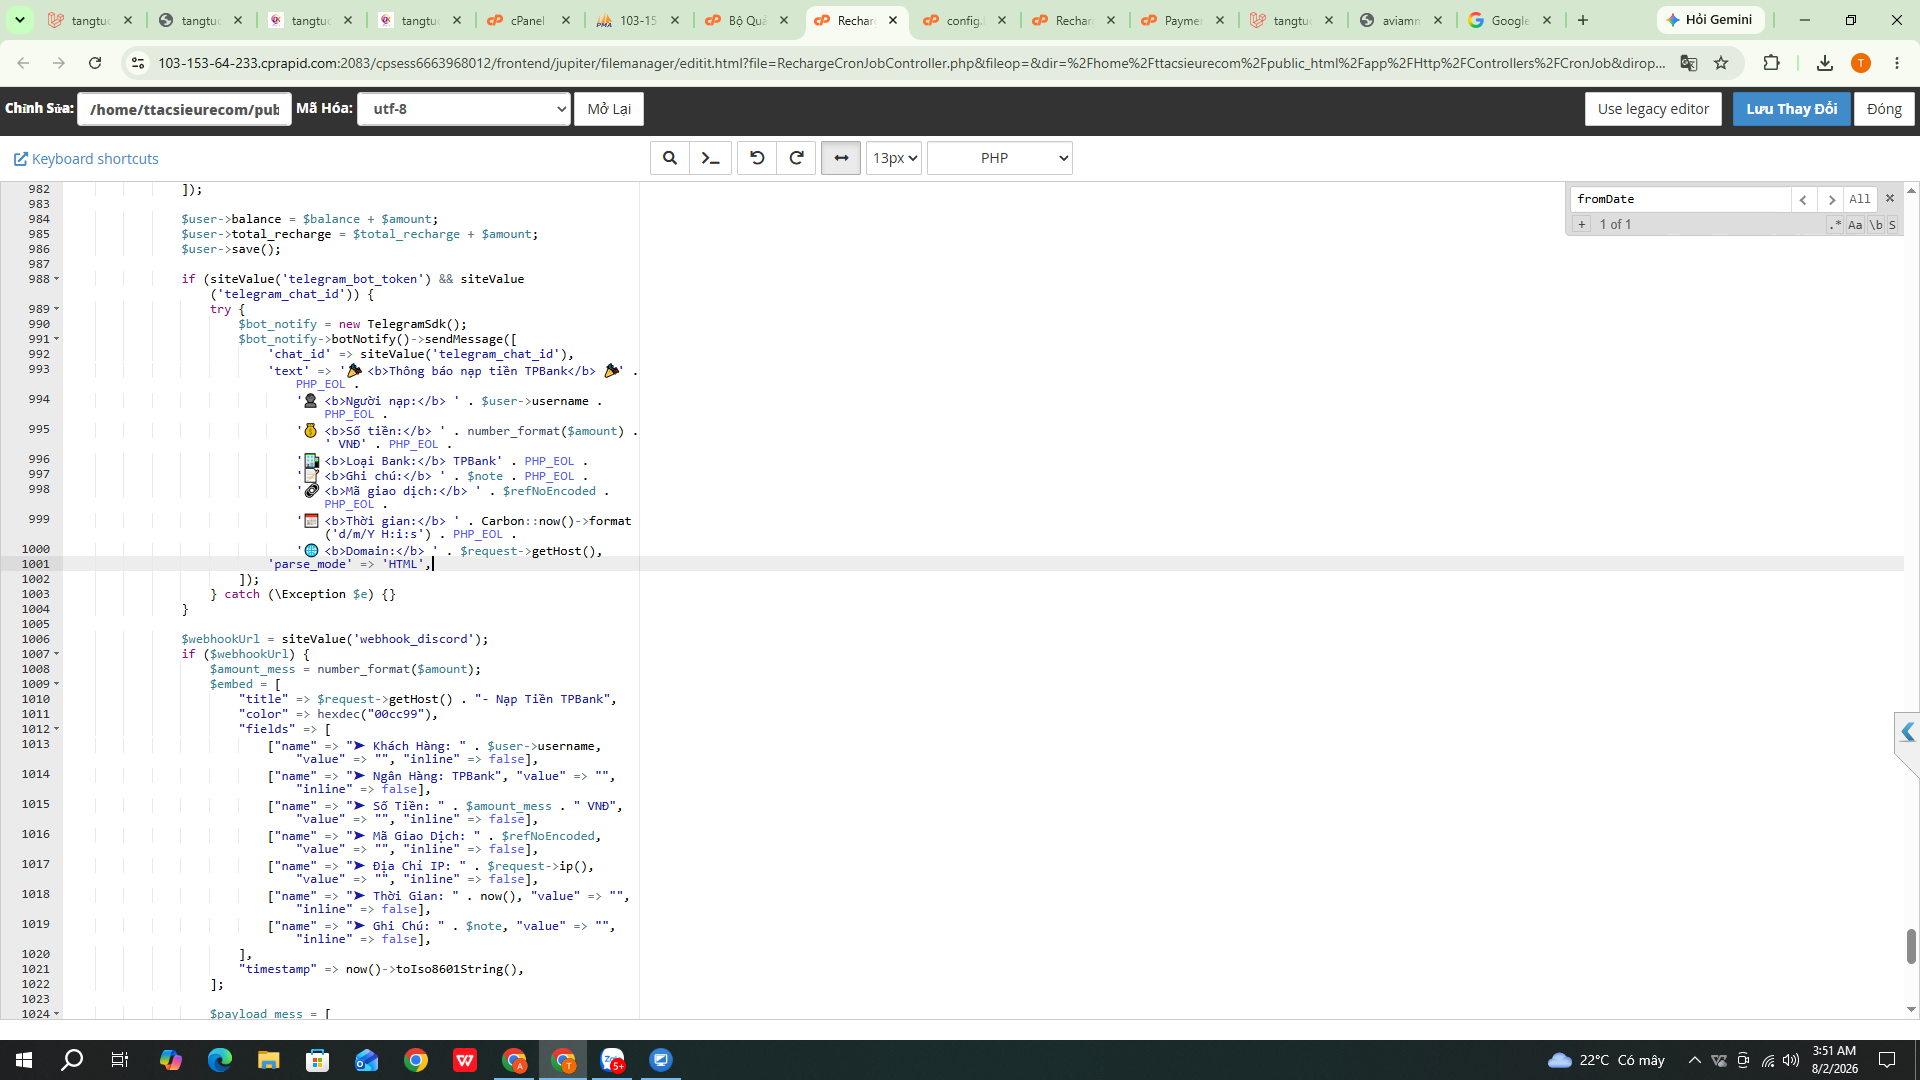Open Keyboard shortcuts link
Viewport: 1920px width, 1080px height.
click(x=86, y=159)
